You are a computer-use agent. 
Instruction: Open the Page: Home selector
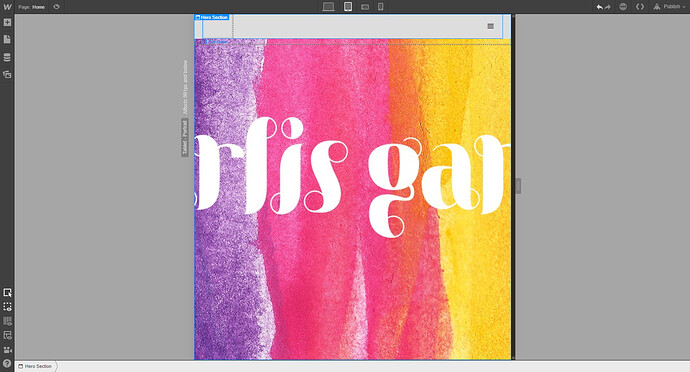point(32,7)
